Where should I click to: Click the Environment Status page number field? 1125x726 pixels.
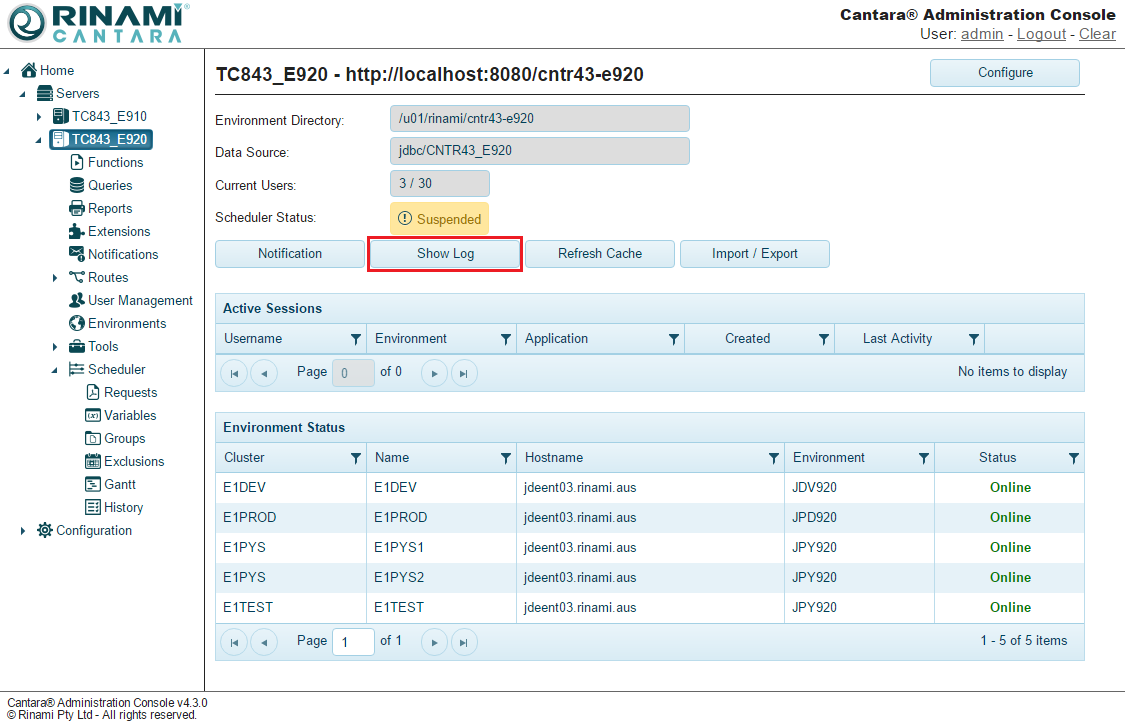tap(353, 641)
